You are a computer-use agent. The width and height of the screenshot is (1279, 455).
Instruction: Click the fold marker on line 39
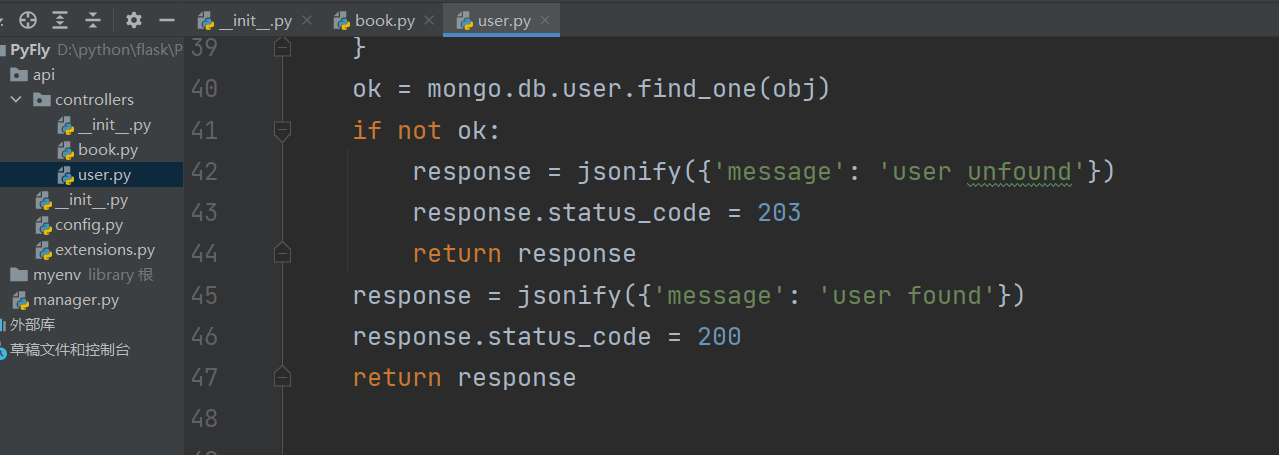(282, 48)
